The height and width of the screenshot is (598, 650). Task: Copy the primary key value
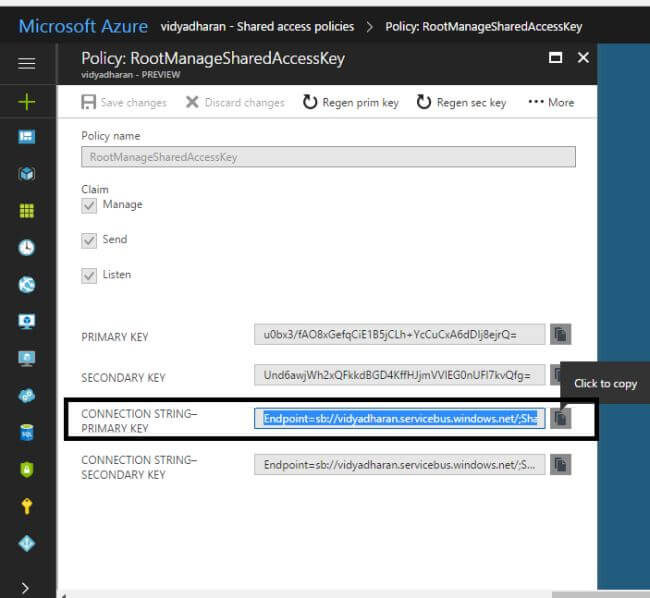[560, 334]
